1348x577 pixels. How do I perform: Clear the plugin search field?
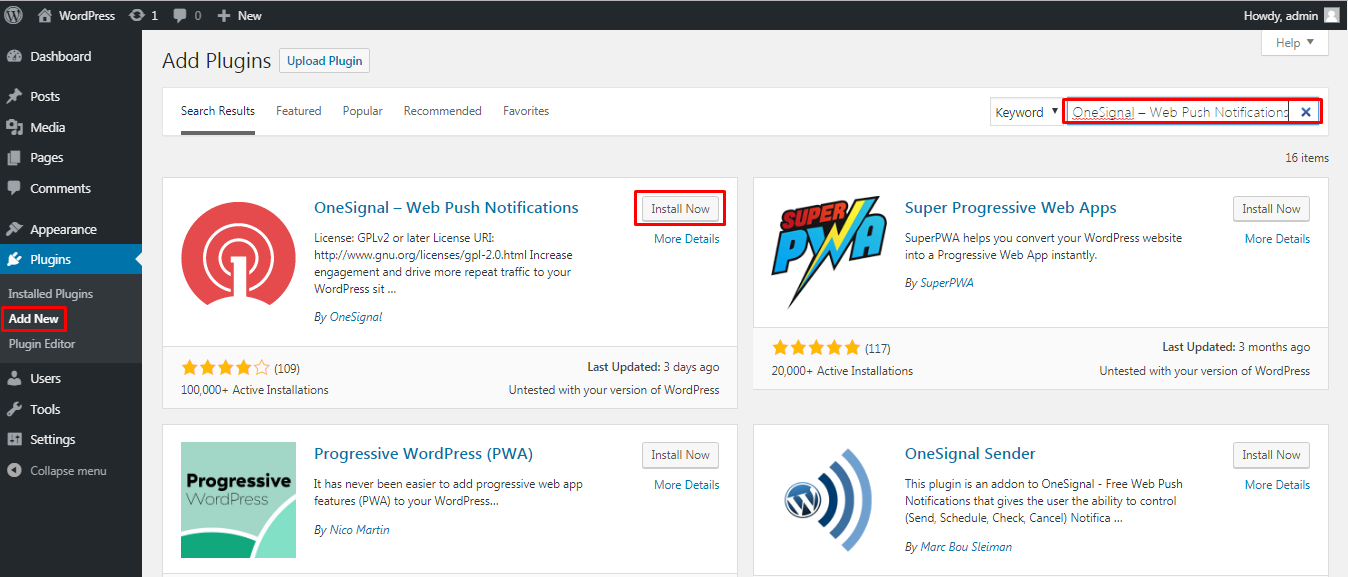click(1305, 112)
